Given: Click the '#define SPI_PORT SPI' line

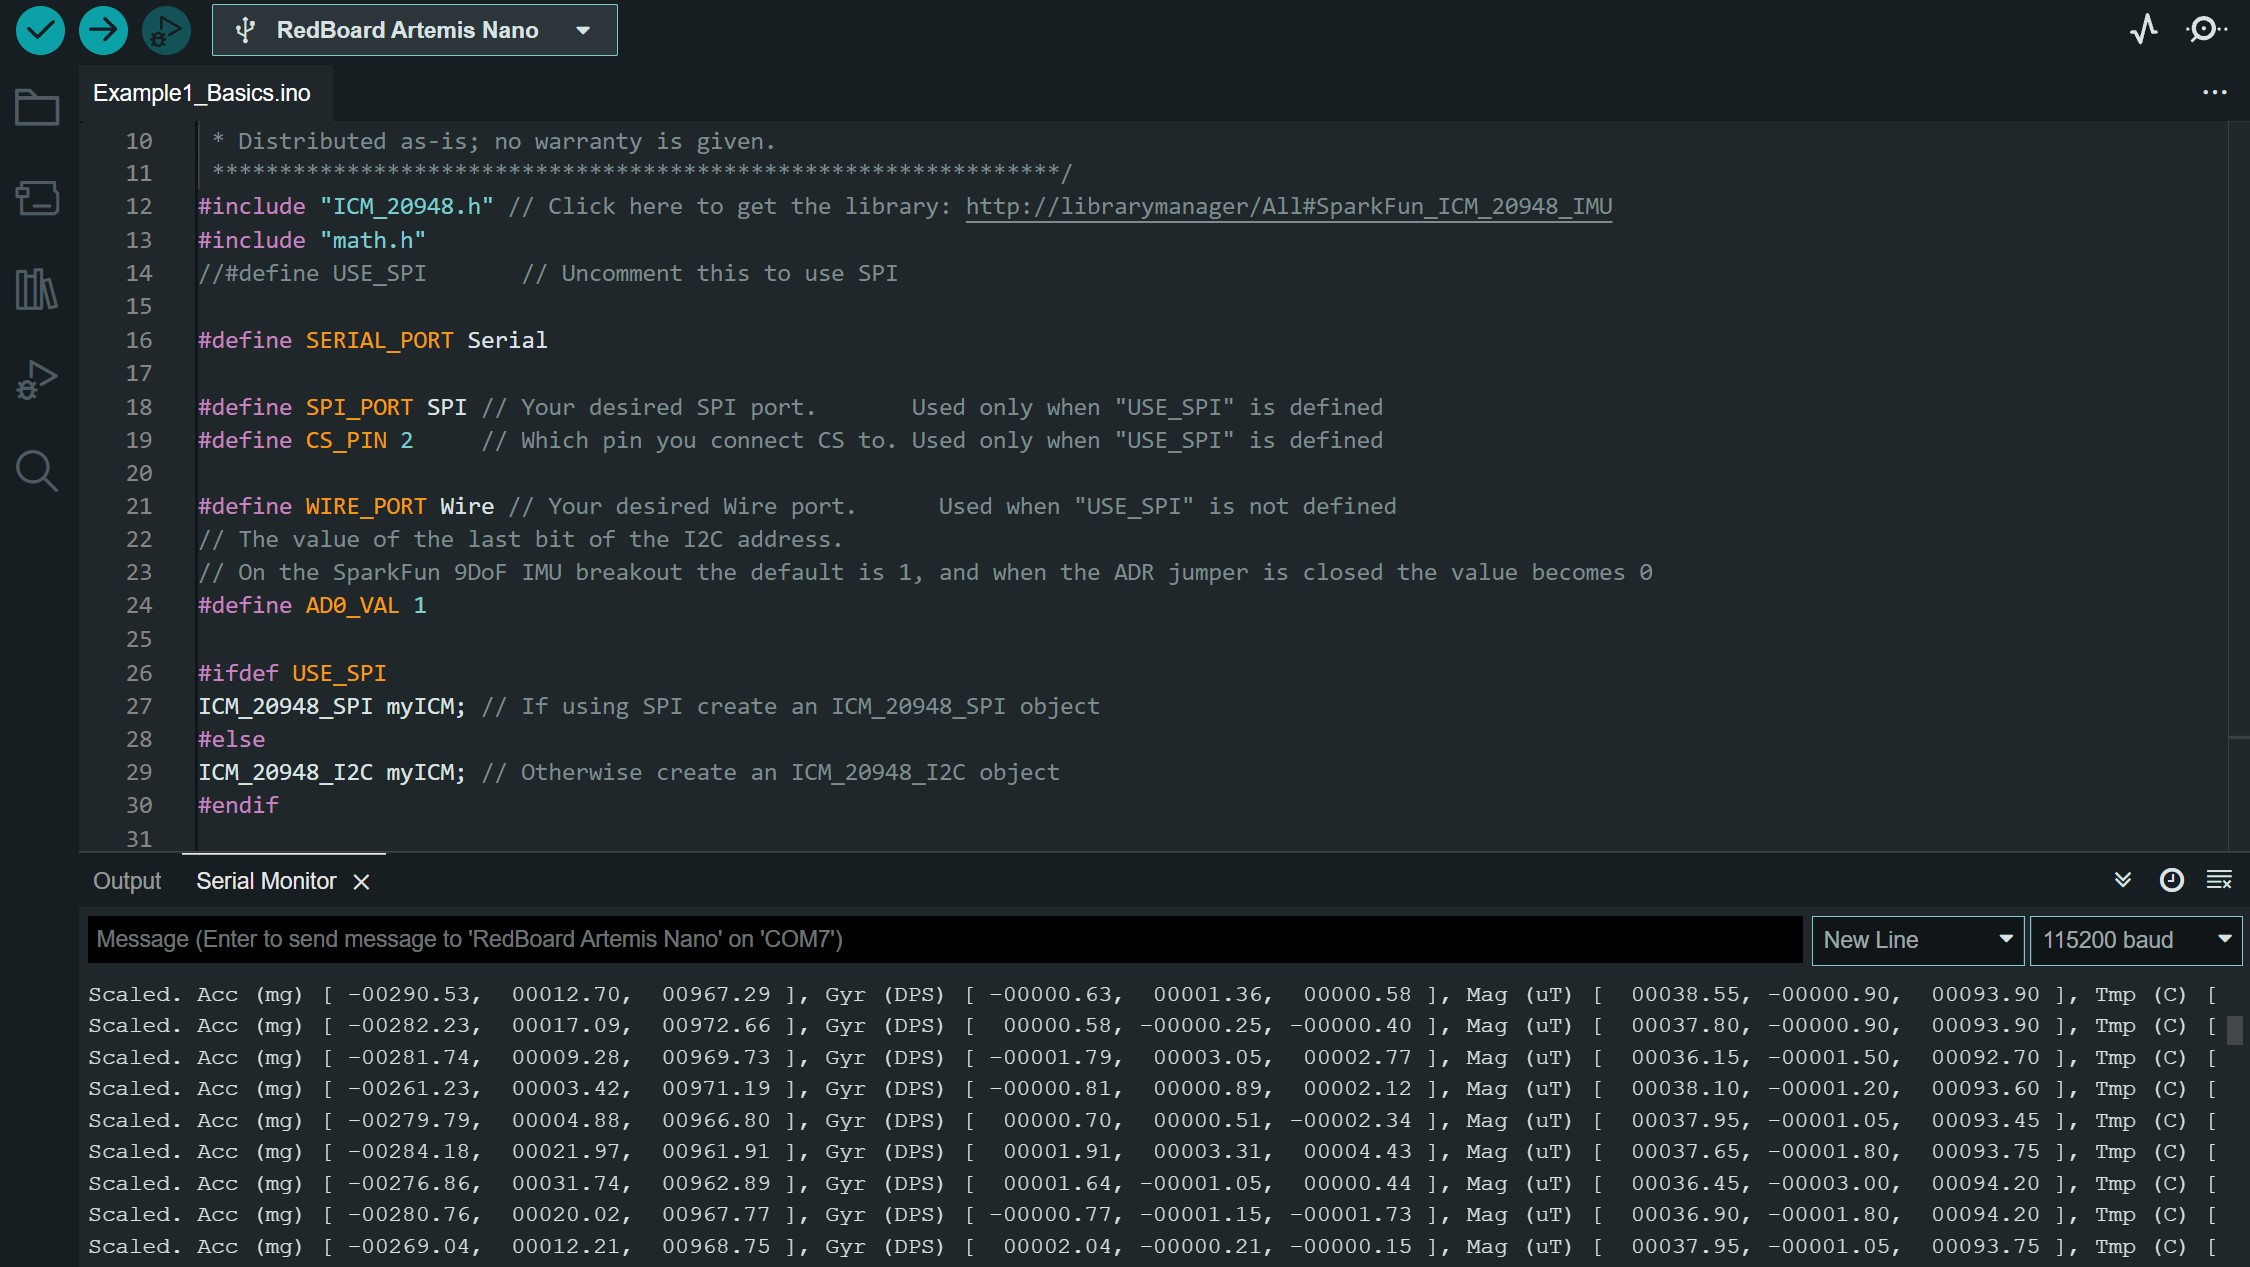Looking at the screenshot, I should [790, 408].
